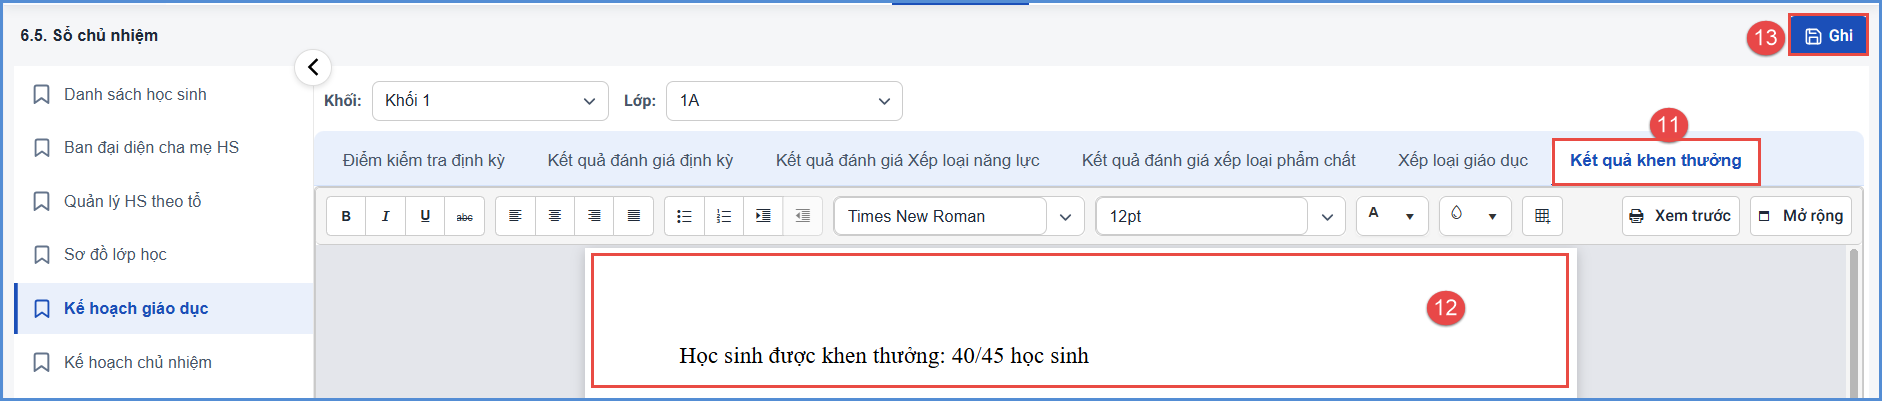The width and height of the screenshot is (1882, 401).
Task: Click bookmark icon beside Kế hoạch chủ nhiệm
Action: point(42,362)
